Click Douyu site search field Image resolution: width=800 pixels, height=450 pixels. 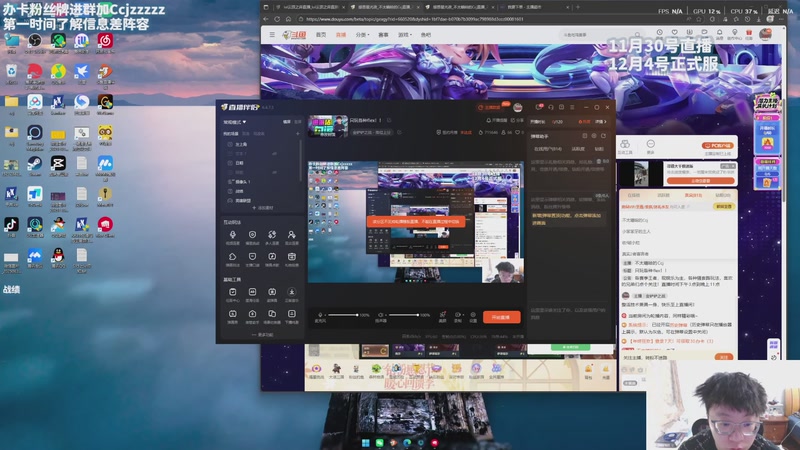[x=601, y=35]
